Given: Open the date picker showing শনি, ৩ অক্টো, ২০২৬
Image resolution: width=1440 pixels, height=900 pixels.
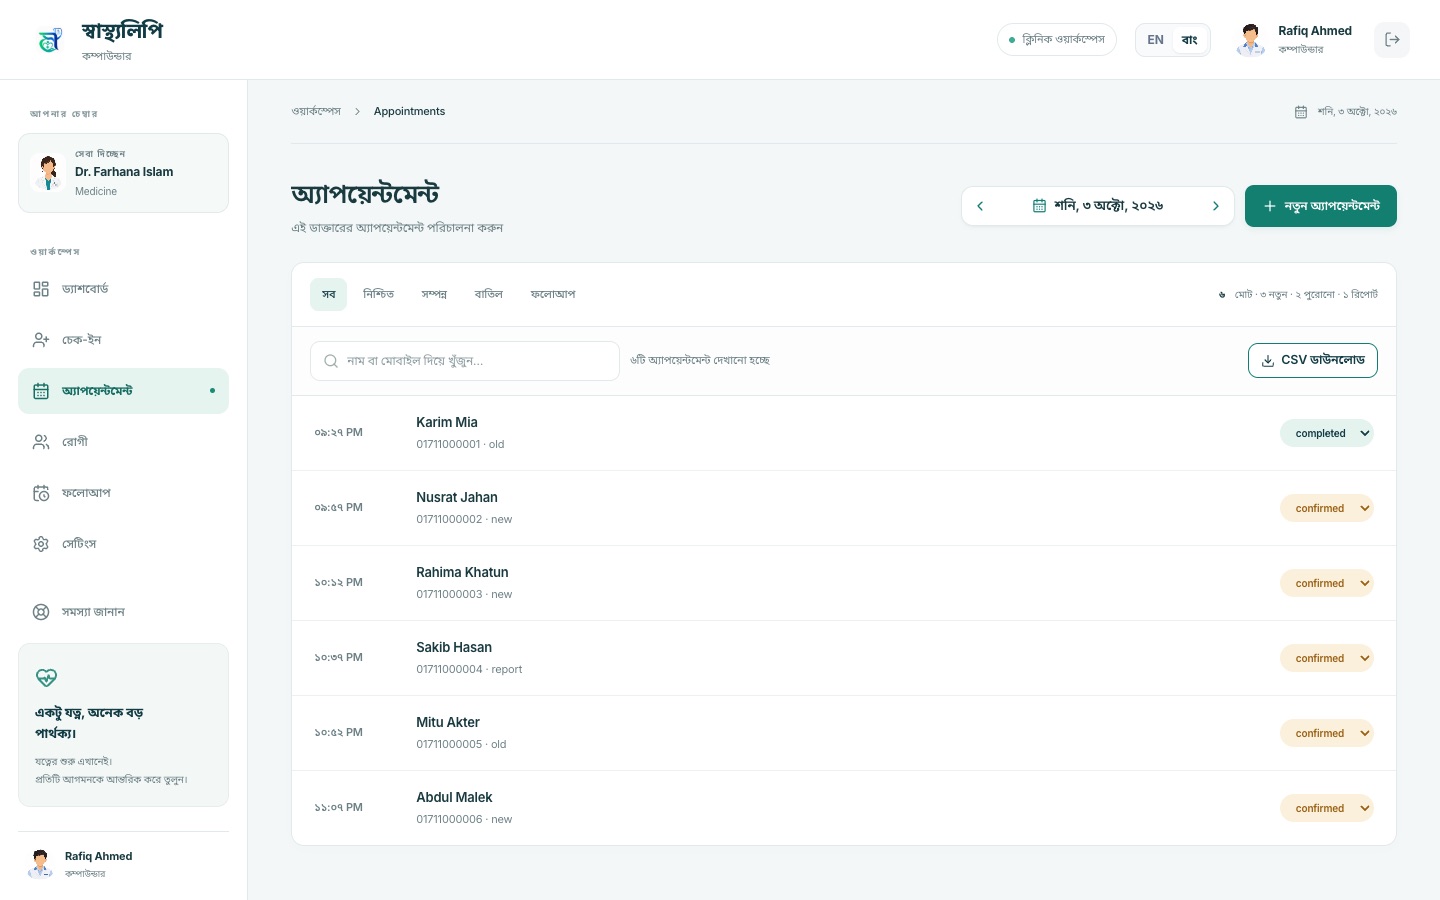Looking at the screenshot, I should [1098, 206].
